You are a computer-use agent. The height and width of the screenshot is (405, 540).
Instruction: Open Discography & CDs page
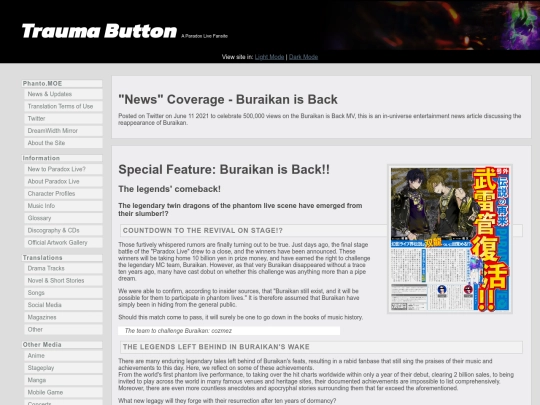coord(63,230)
